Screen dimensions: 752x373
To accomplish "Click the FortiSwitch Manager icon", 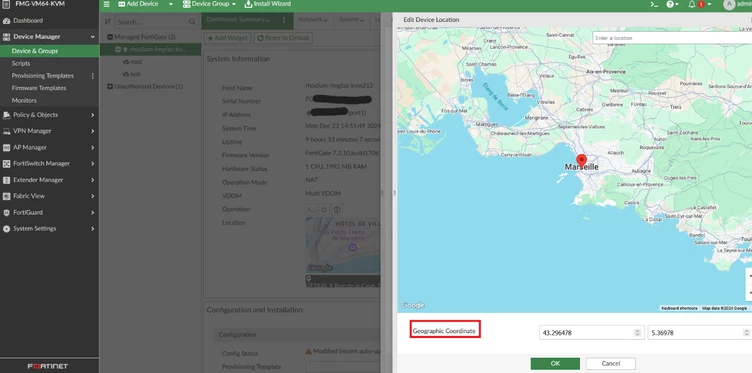I will 6,163.
